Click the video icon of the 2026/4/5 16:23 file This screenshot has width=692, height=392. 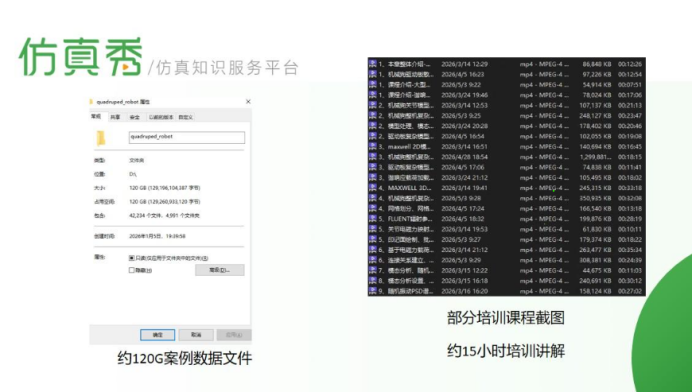point(373,74)
